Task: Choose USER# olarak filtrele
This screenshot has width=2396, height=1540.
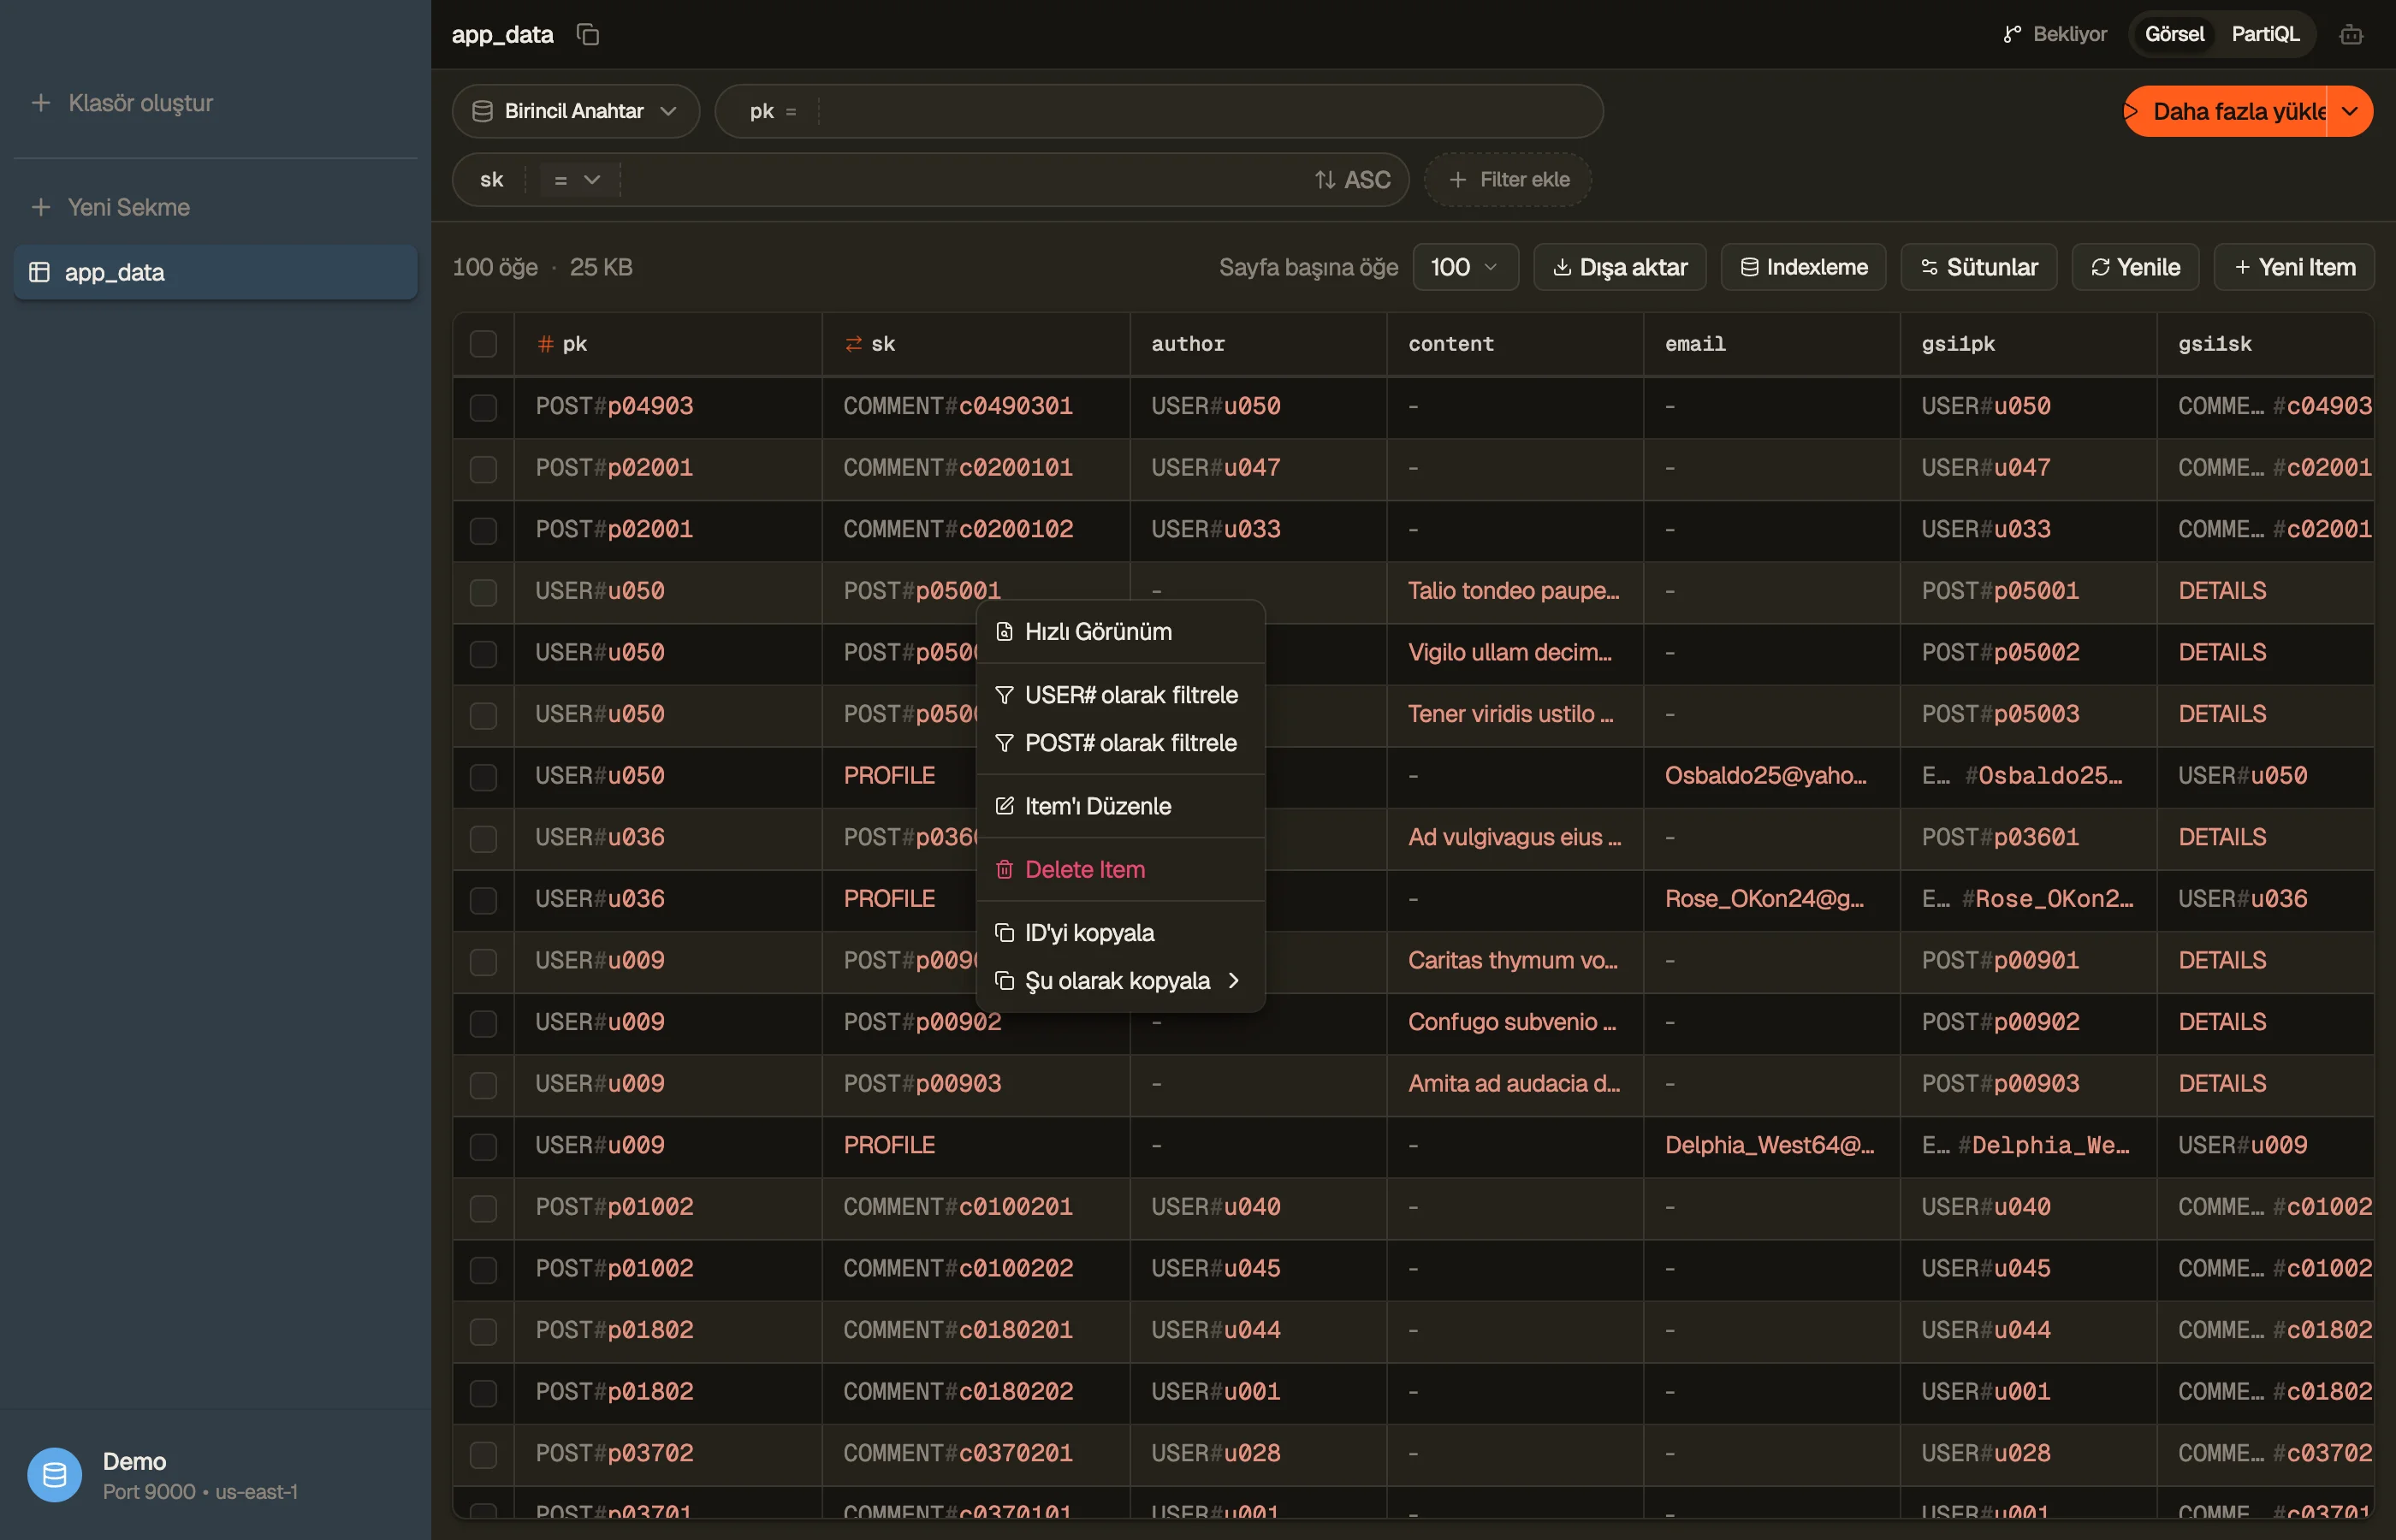Action: point(1120,695)
